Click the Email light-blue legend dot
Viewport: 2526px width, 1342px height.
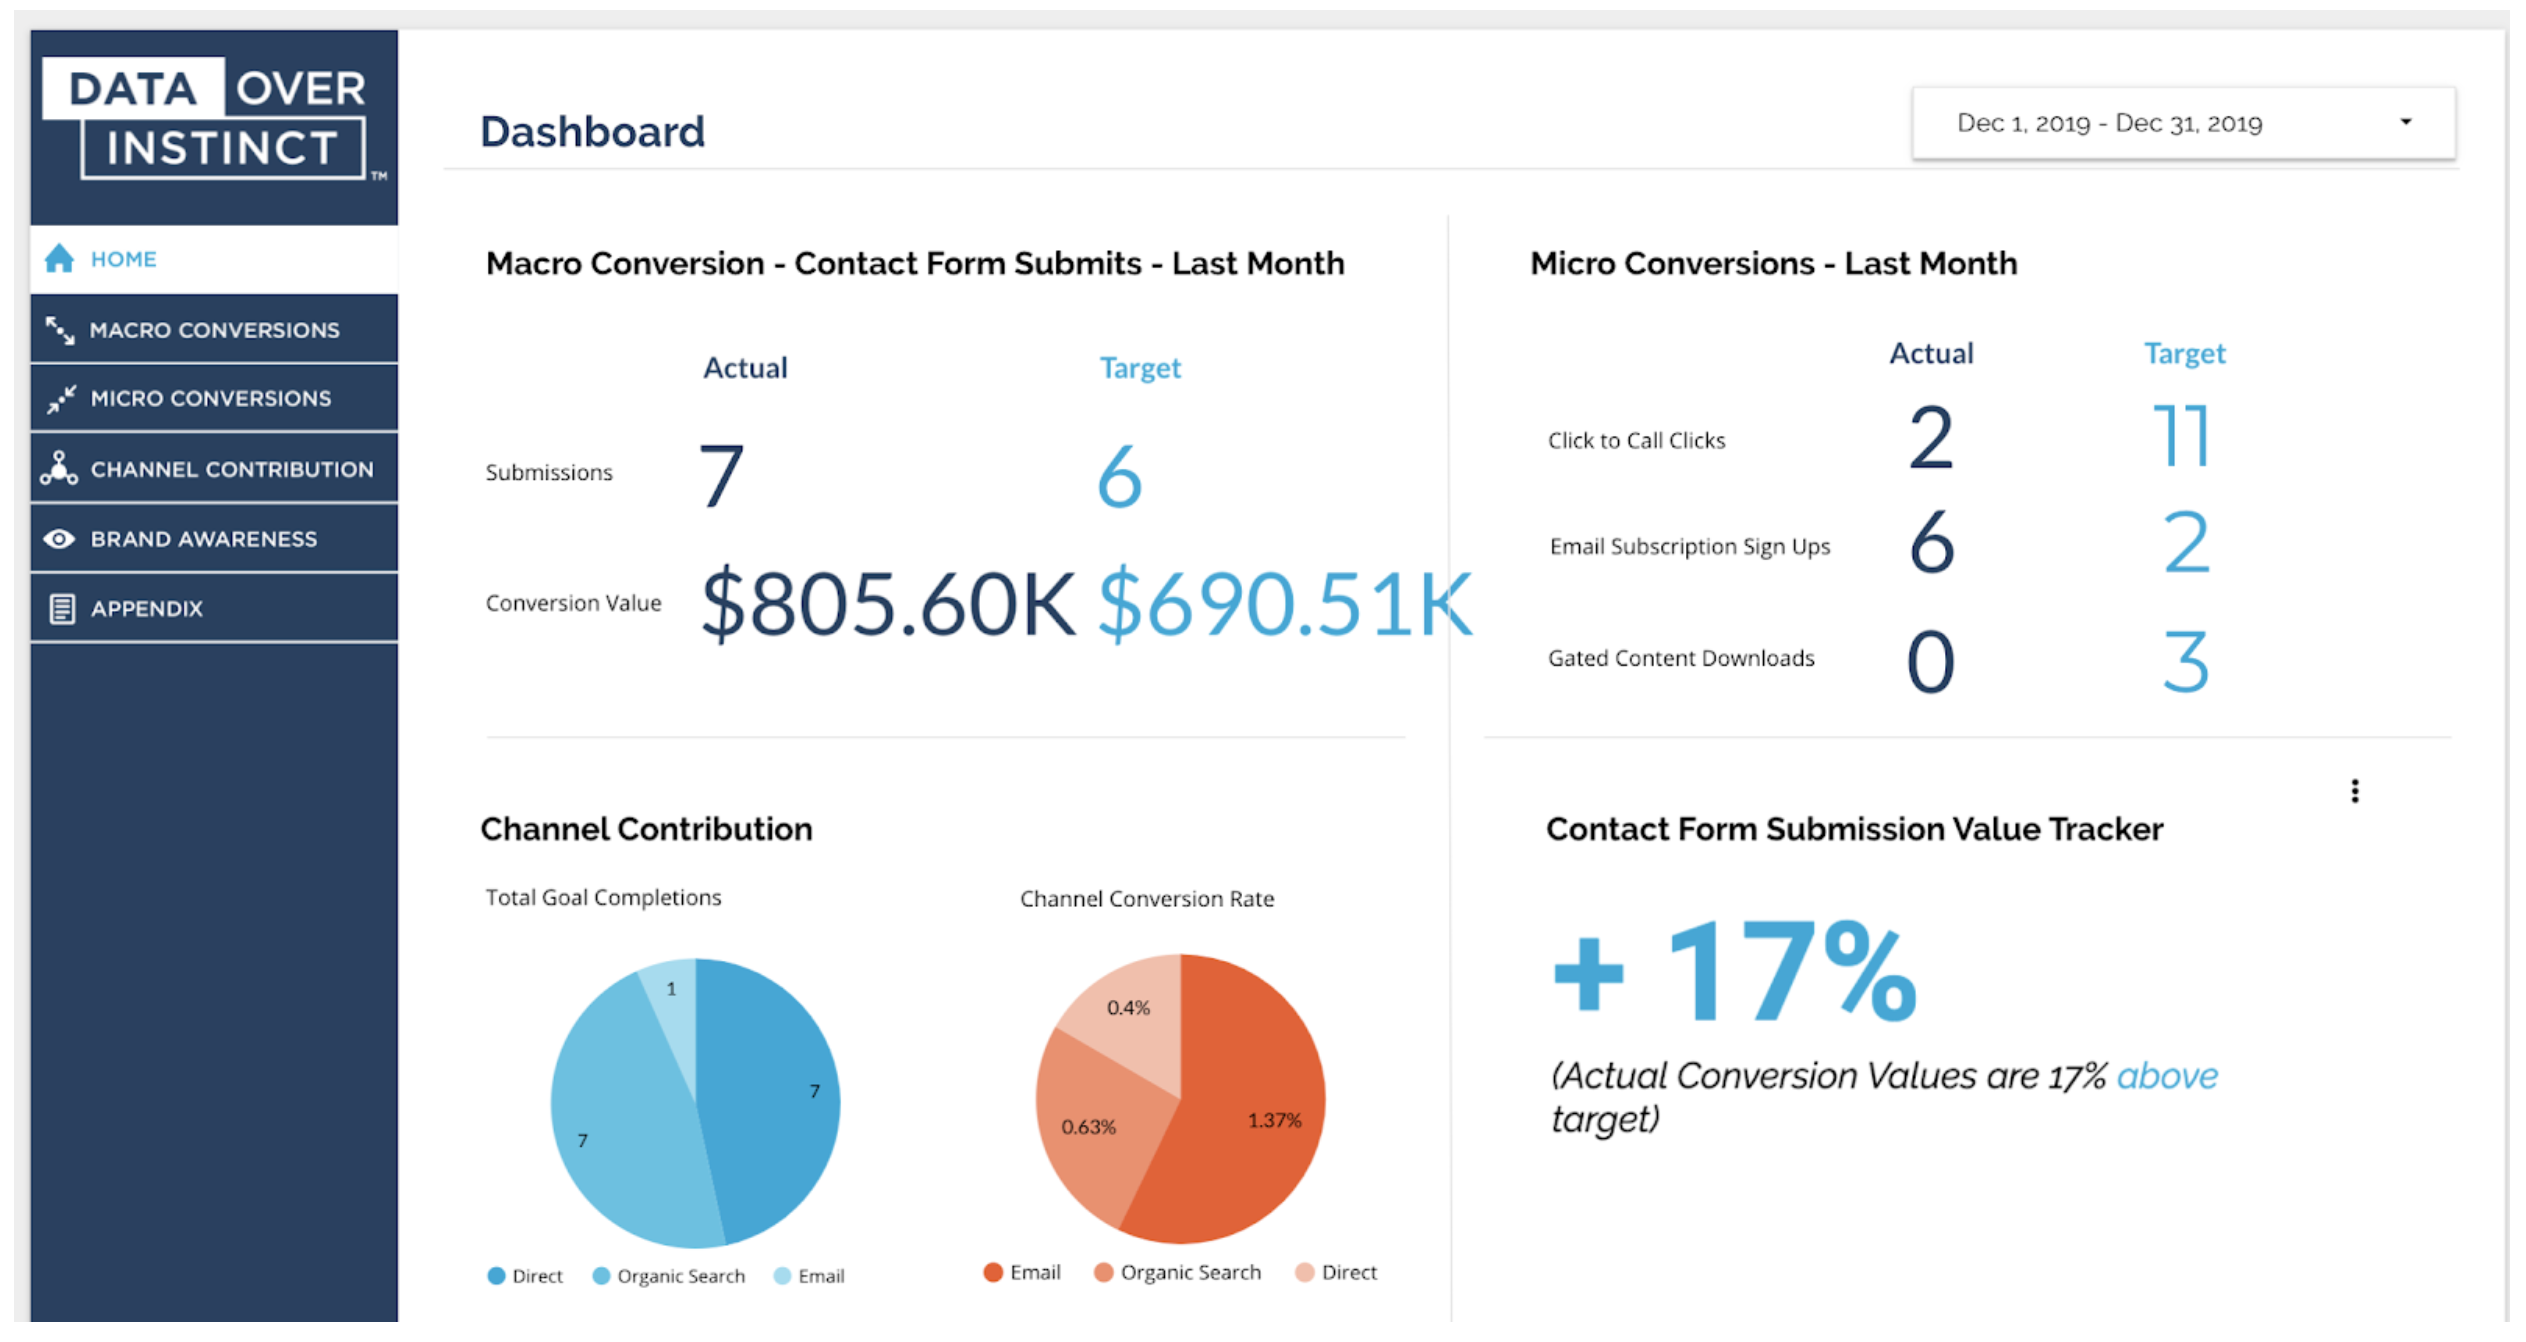pyautogui.click(x=783, y=1276)
